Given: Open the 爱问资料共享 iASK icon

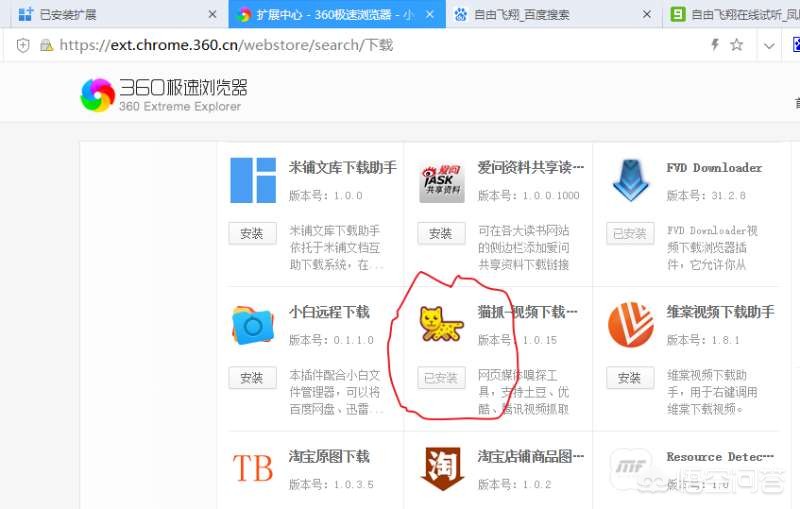Looking at the screenshot, I should pyautogui.click(x=442, y=183).
